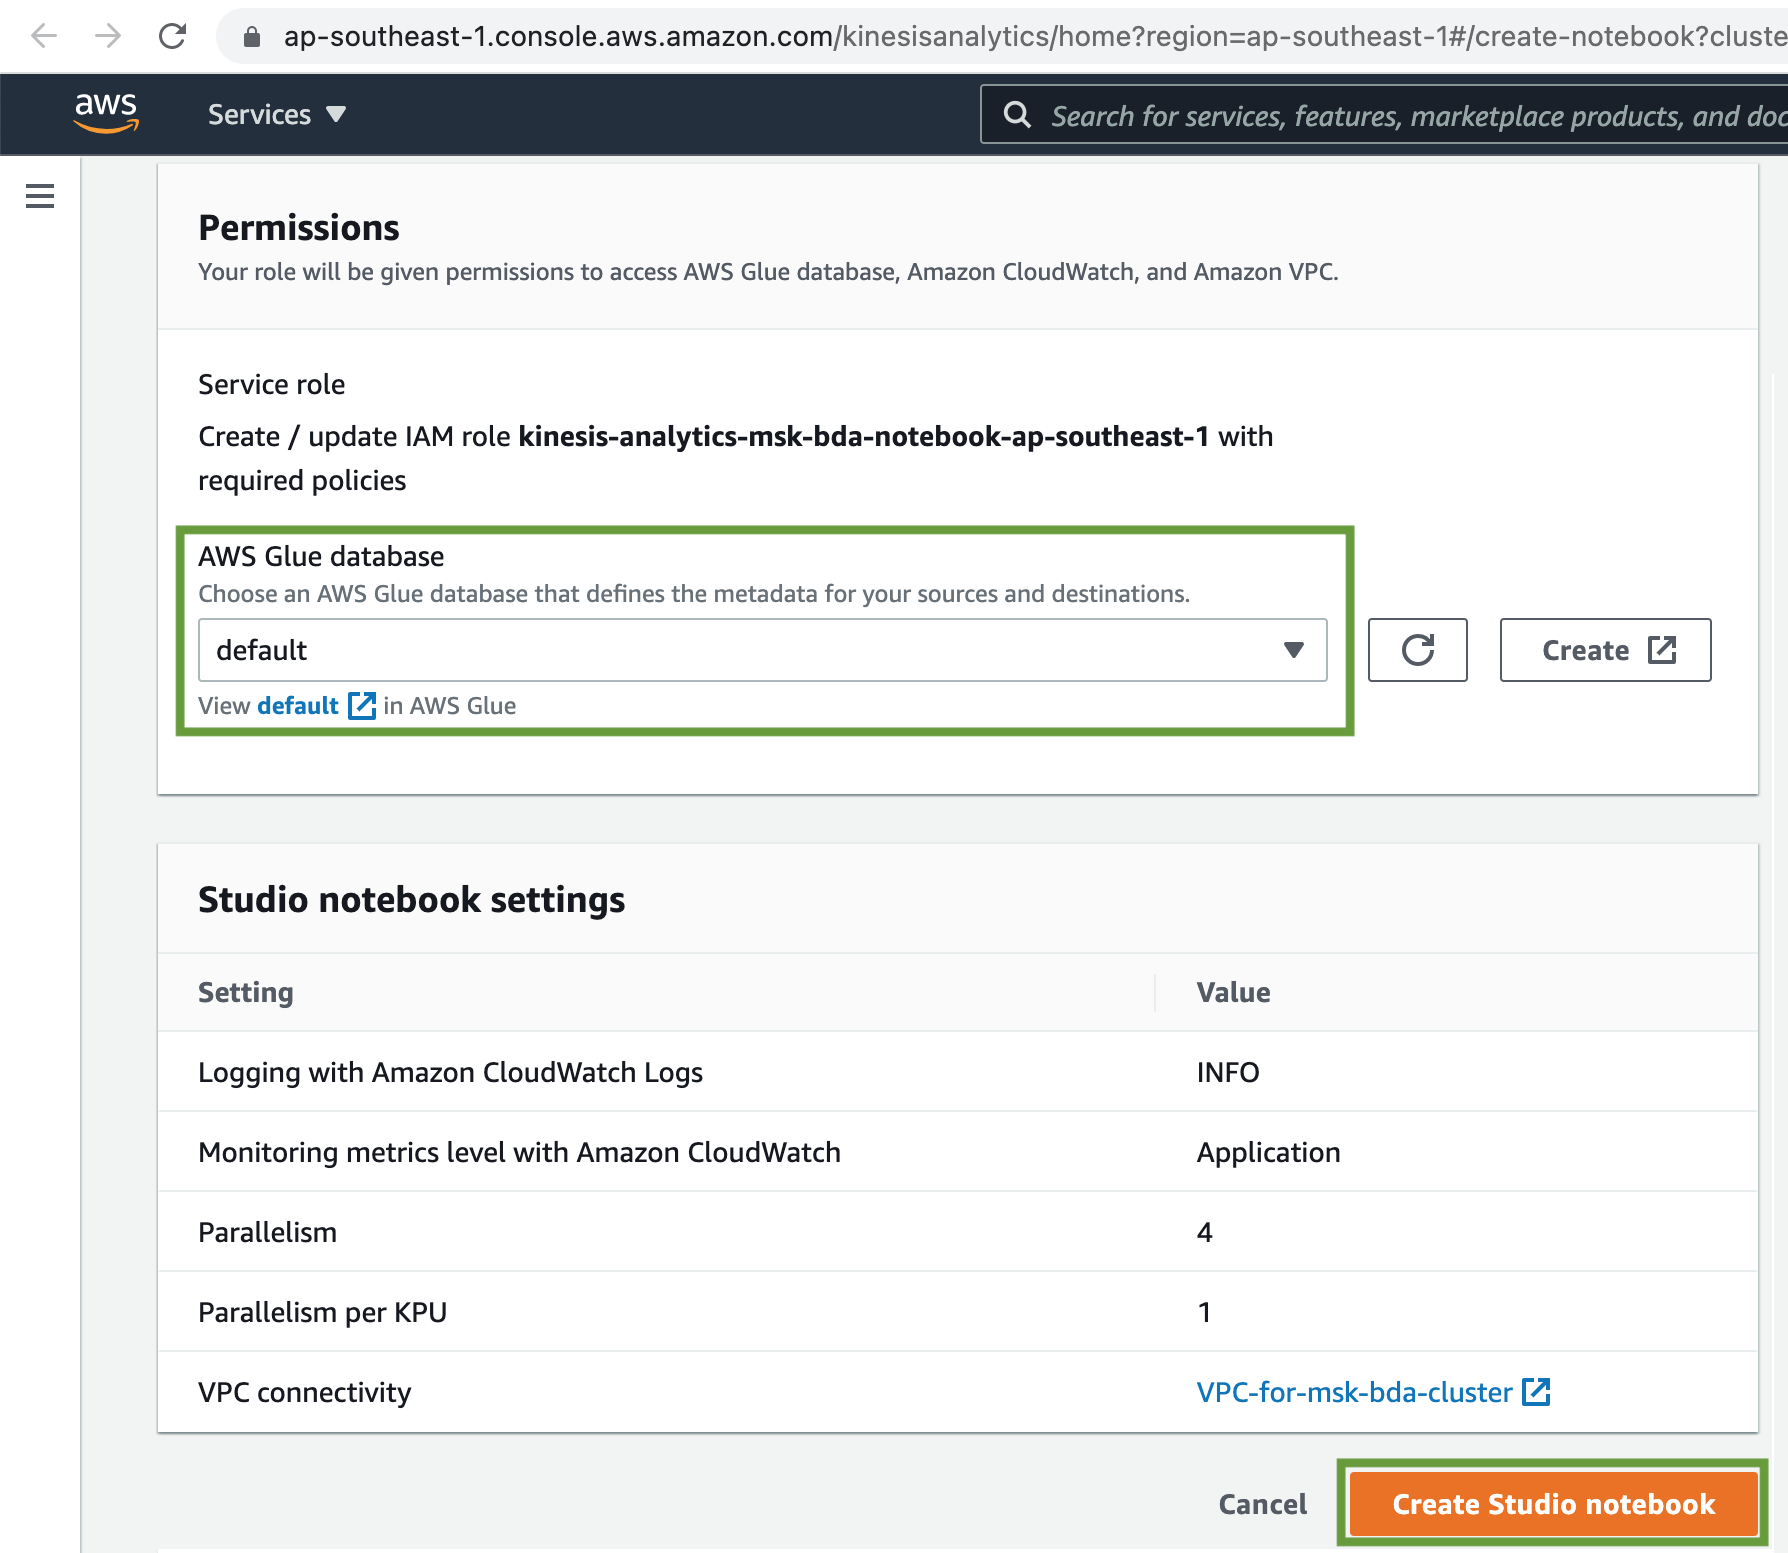Click the Permissions heading
This screenshot has width=1788, height=1553.
[298, 227]
